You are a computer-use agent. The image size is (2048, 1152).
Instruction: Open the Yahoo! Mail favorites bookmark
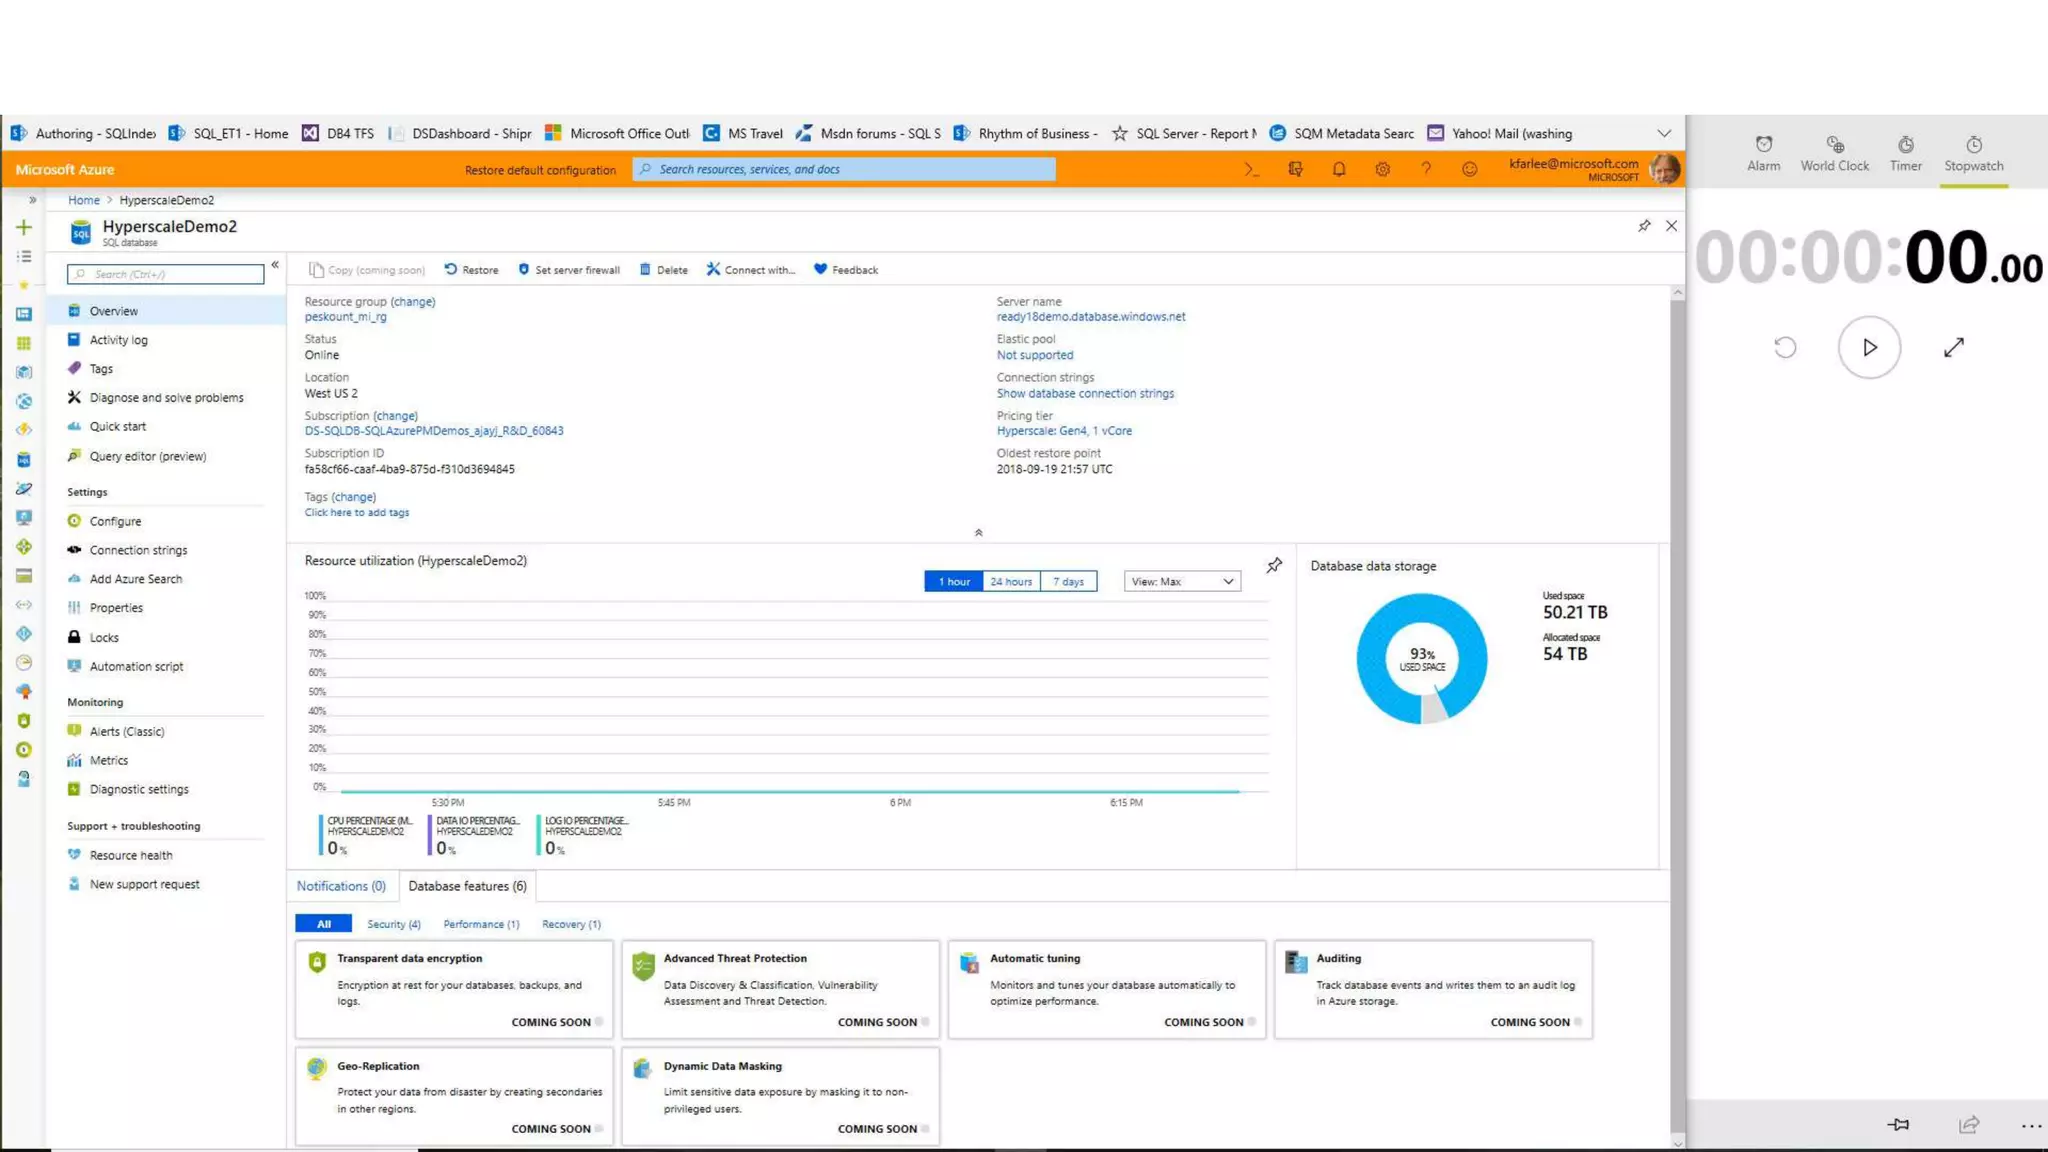pyautogui.click(x=1500, y=133)
